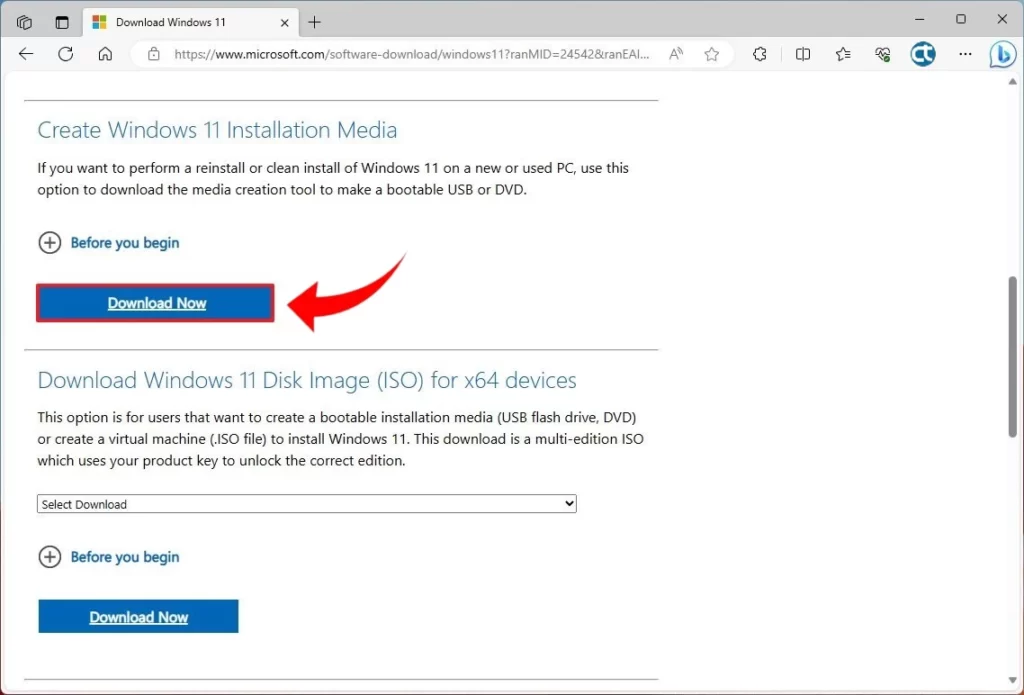This screenshot has width=1024, height=695.
Task: Activate Read aloud icon in address bar
Action: (676, 54)
